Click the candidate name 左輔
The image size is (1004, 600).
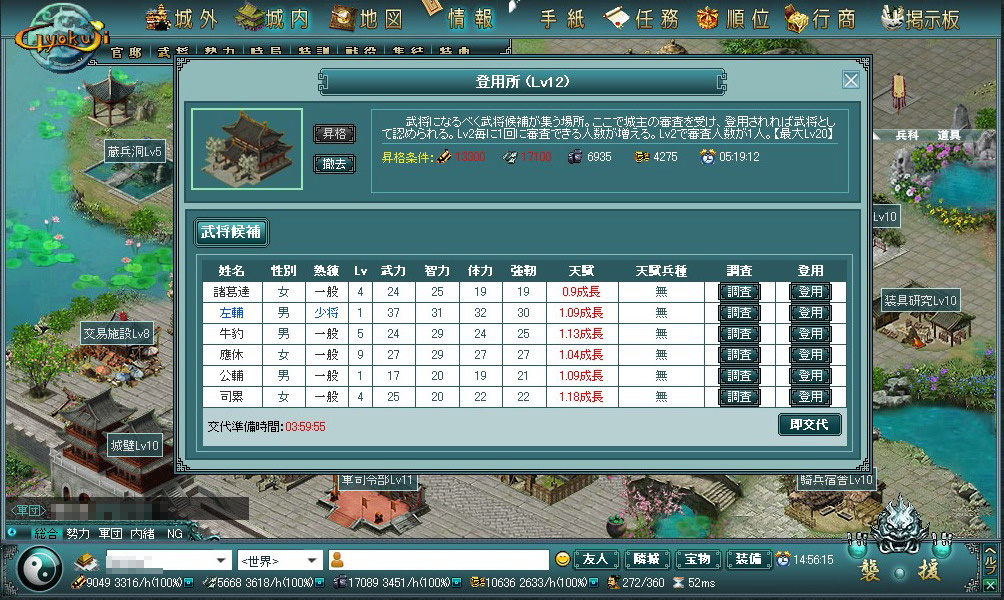pos(231,313)
